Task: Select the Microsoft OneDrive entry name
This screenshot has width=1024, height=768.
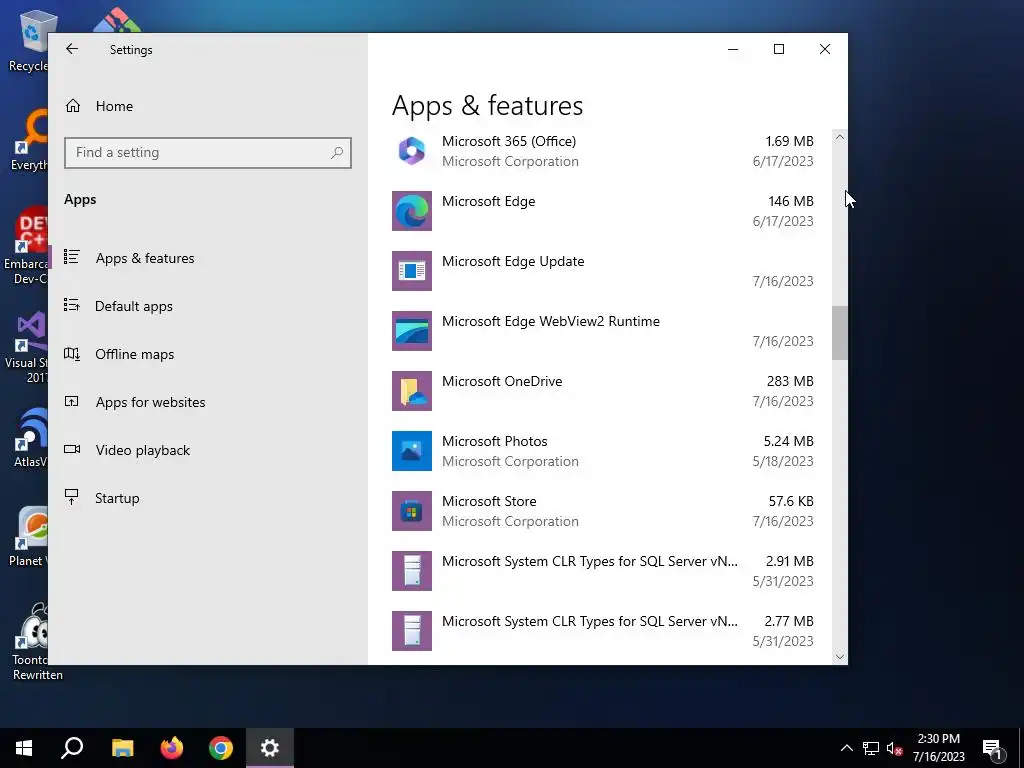Action: click(502, 381)
